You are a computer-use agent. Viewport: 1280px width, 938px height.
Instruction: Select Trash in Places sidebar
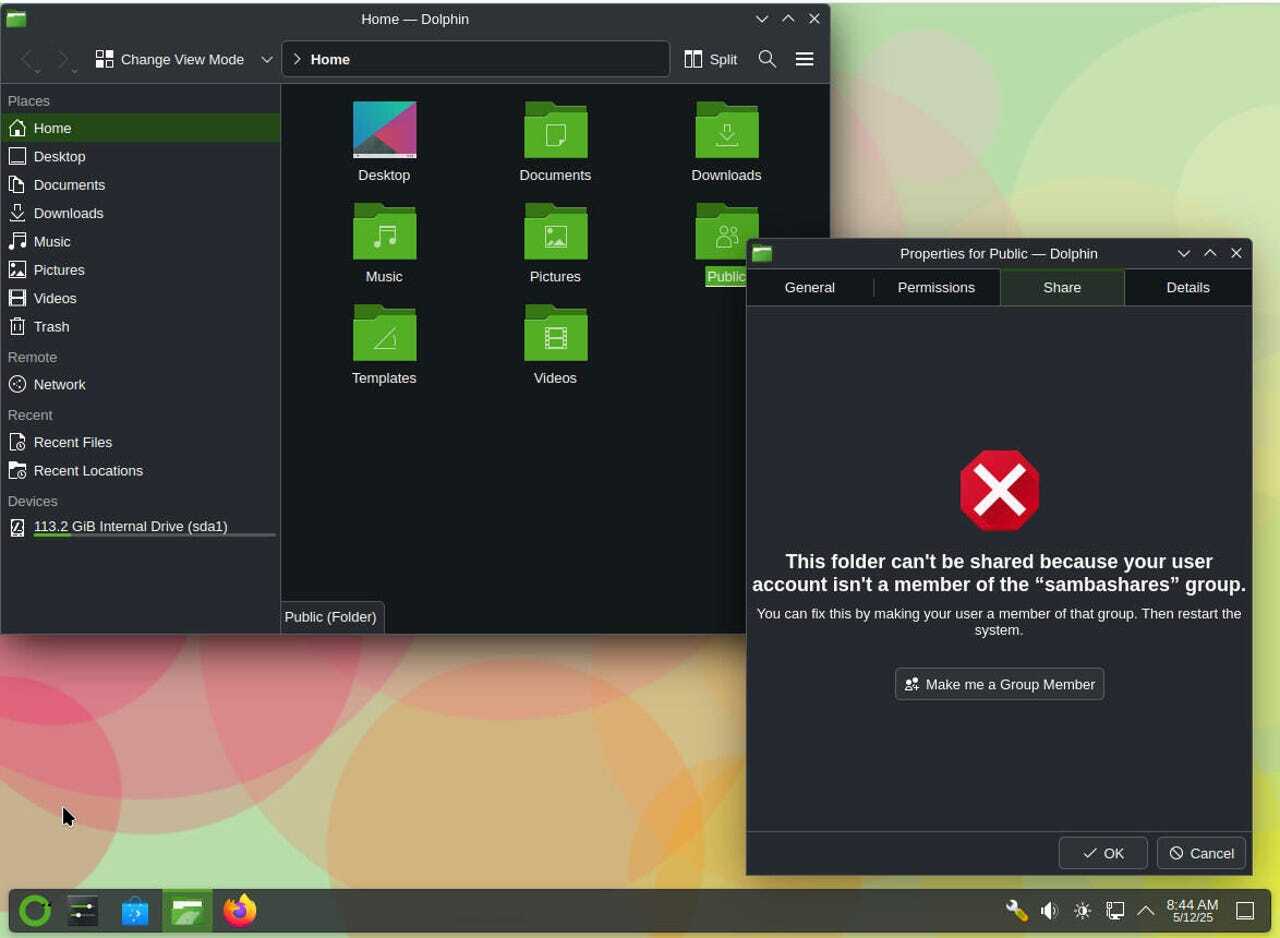(x=51, y=326)
